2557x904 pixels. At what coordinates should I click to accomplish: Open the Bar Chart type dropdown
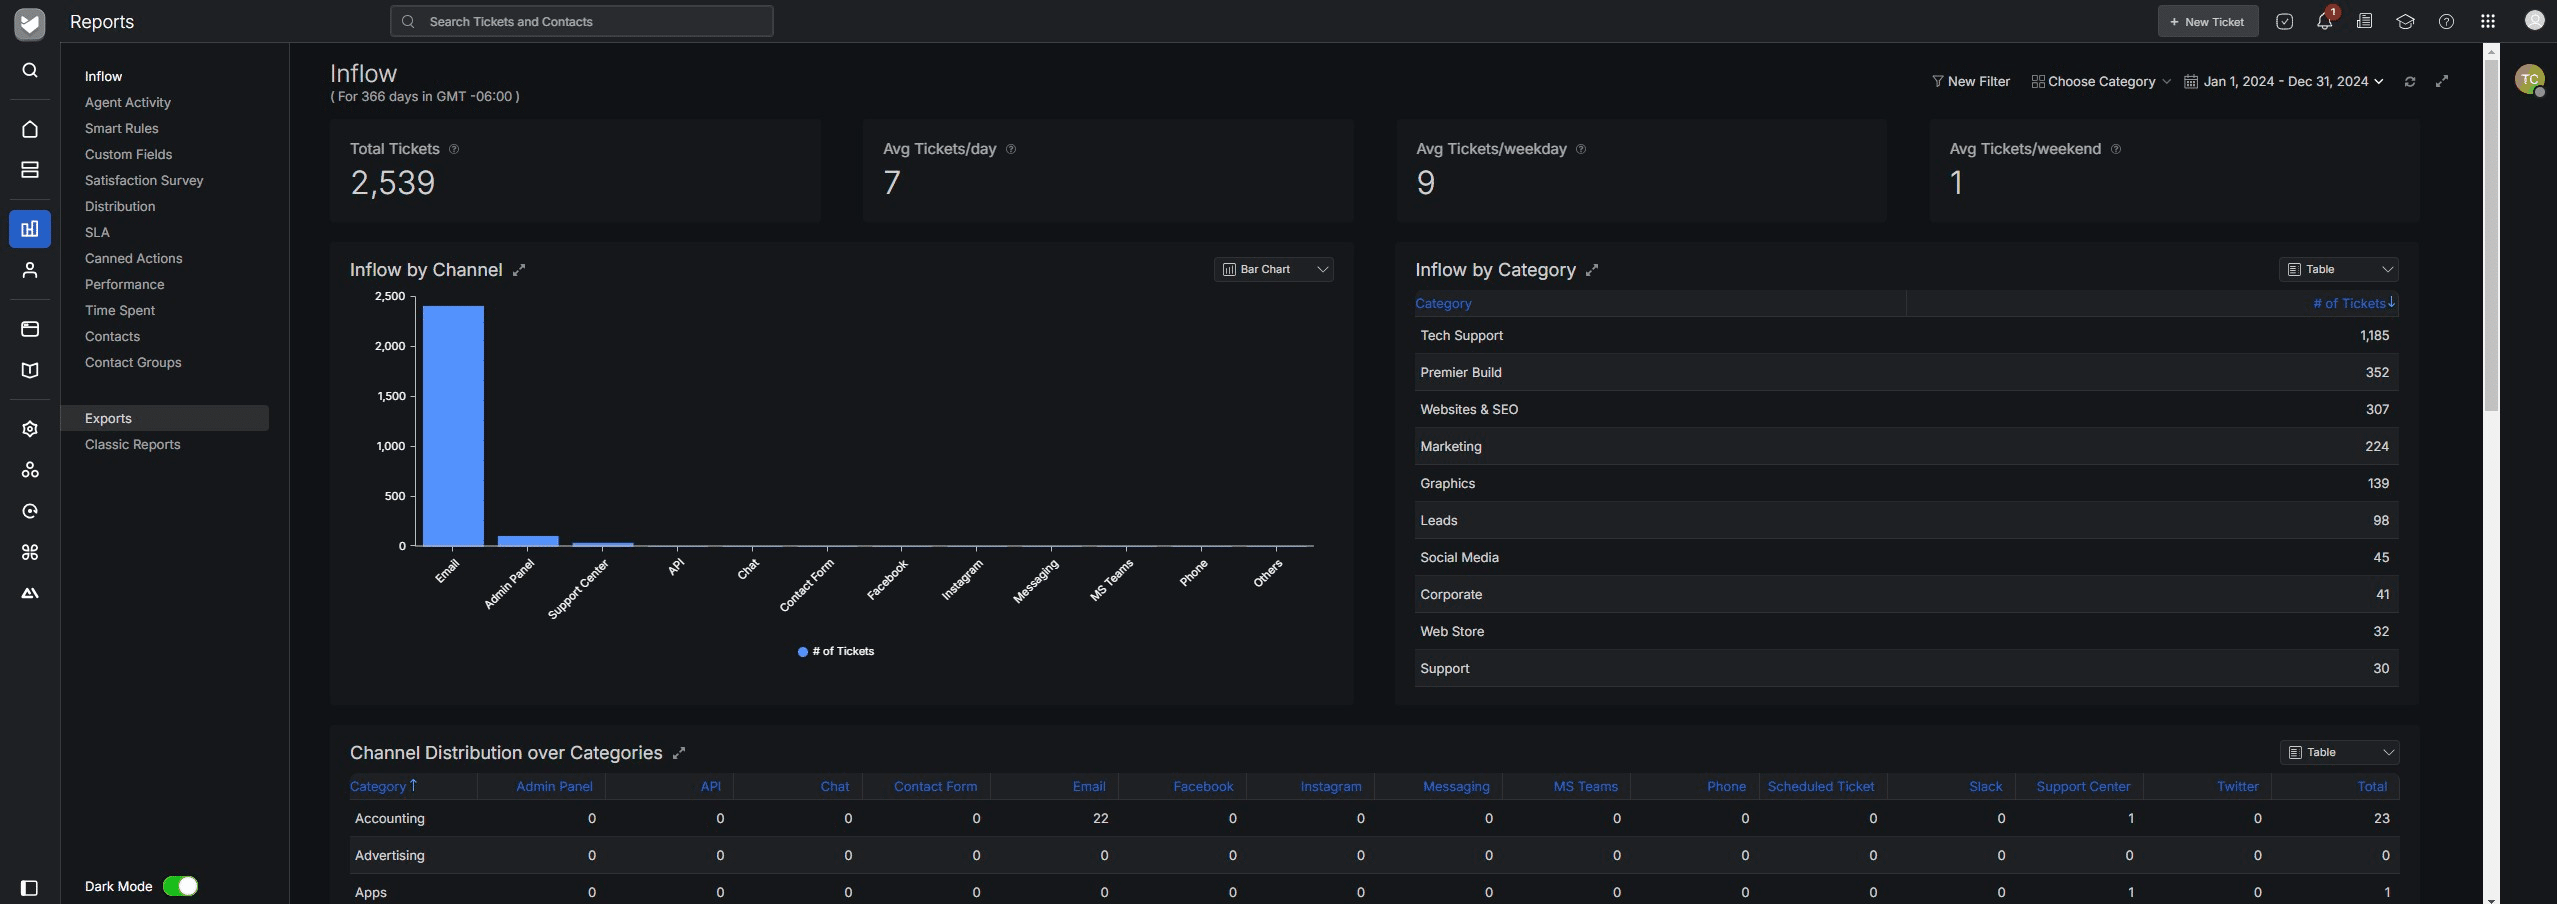[1273, 270]
